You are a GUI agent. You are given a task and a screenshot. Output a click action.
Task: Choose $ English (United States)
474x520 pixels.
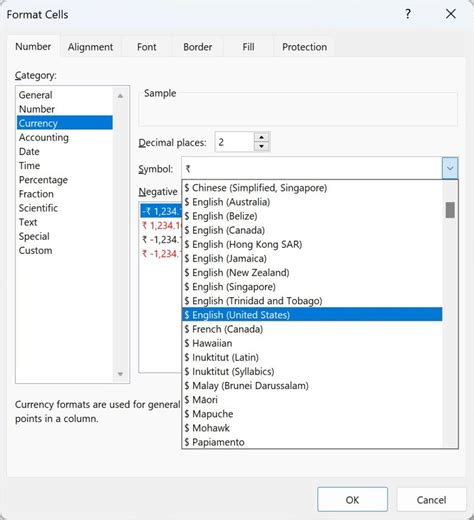click(312, 315)
